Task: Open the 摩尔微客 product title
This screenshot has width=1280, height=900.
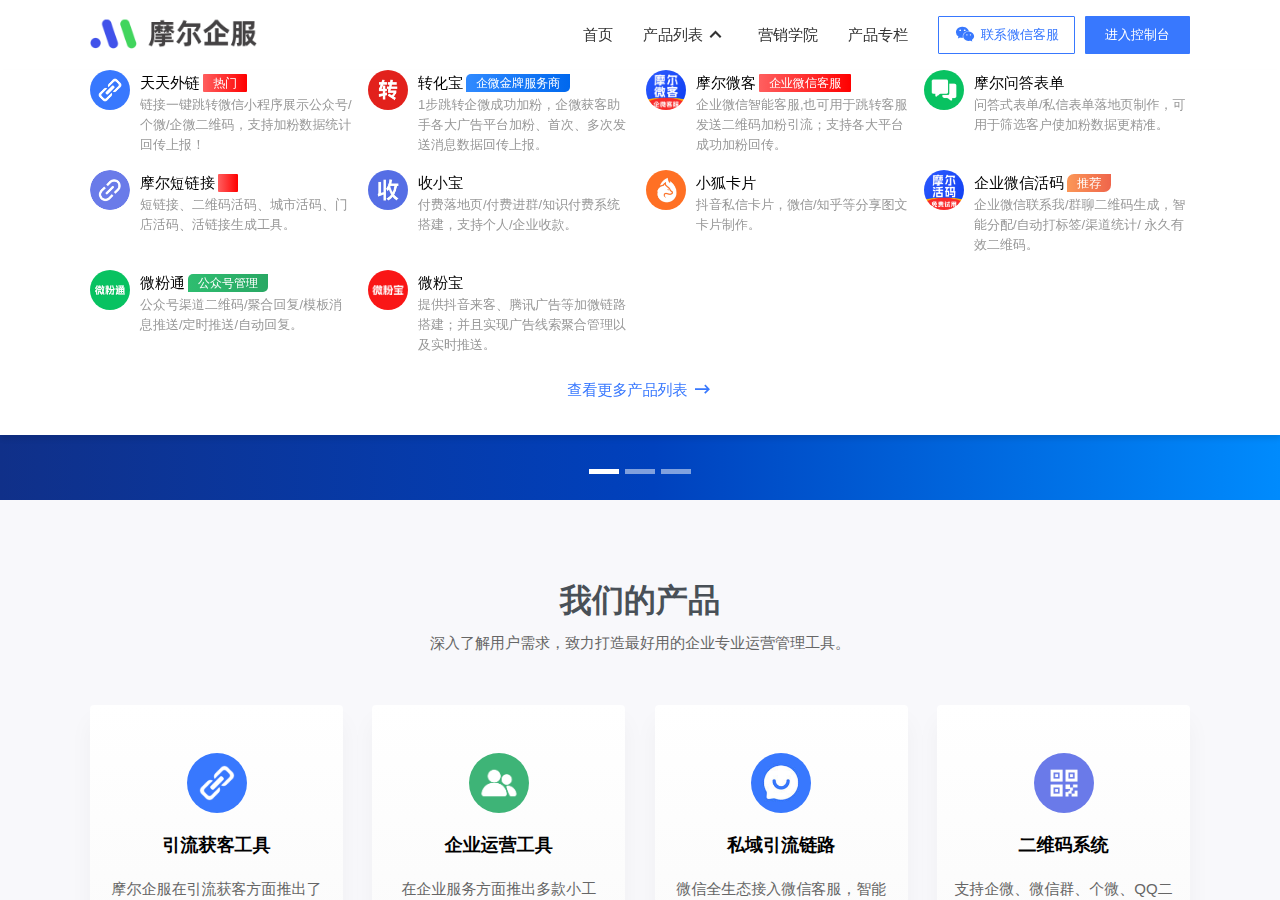Action: pos(726,83)
